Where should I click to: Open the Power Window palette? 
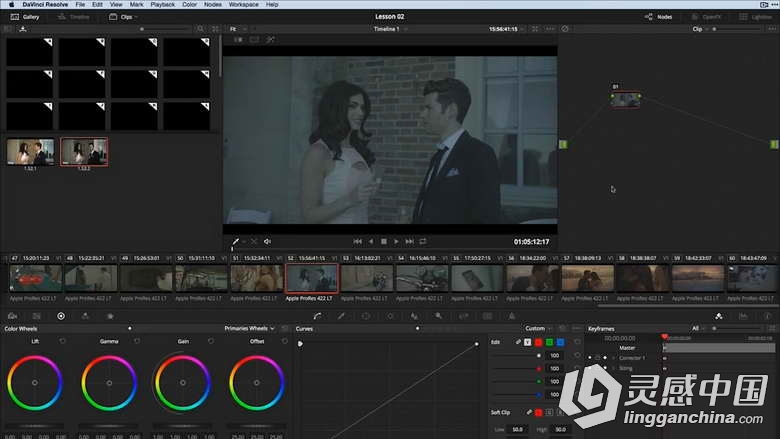point(365,316)
